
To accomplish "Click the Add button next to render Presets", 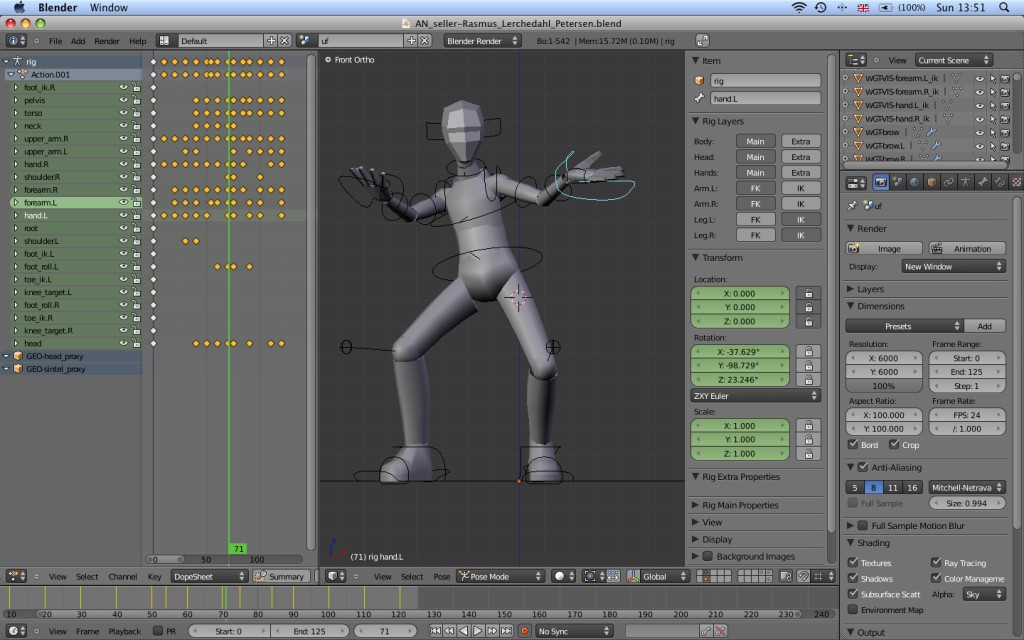I will click(986, 325).
